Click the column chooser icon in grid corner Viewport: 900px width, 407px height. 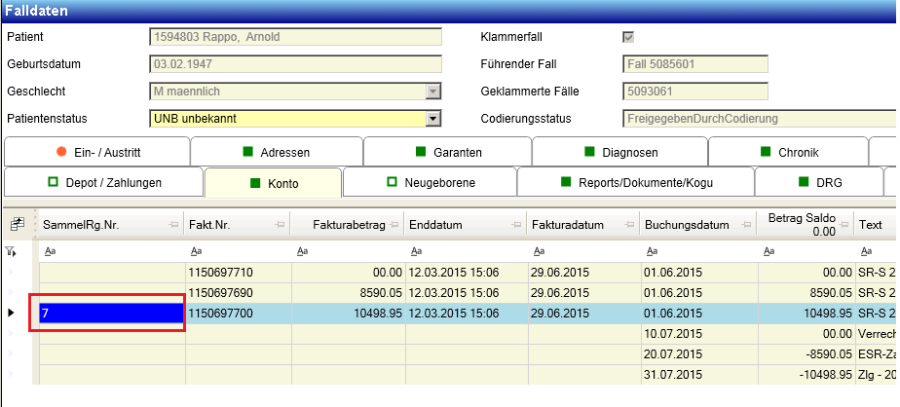point(17,226)
